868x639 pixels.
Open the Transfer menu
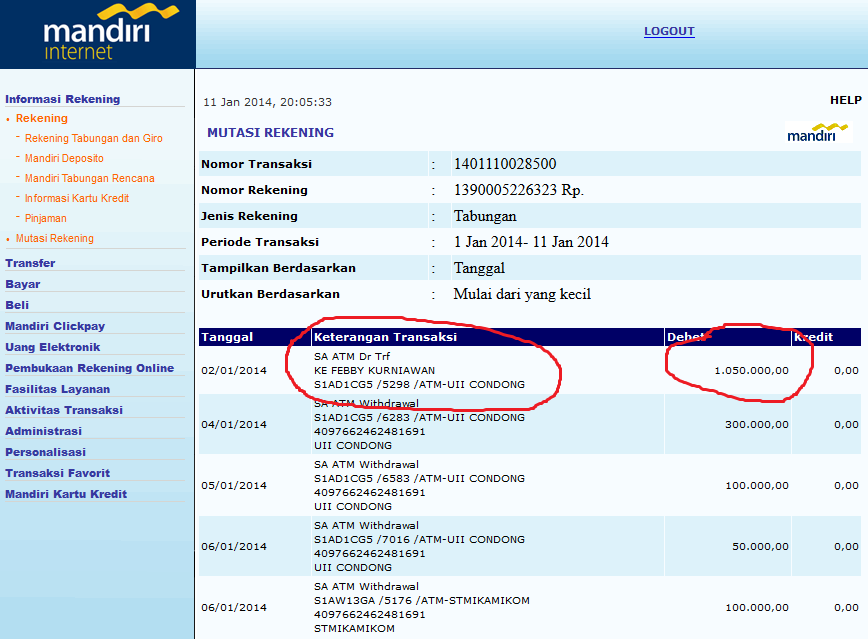(x=30, y=263)
